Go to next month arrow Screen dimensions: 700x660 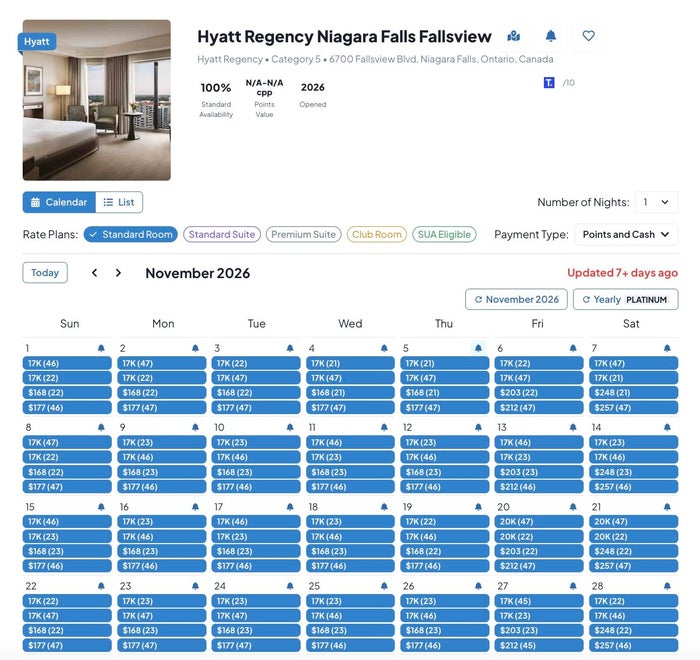tap(118, 273)
